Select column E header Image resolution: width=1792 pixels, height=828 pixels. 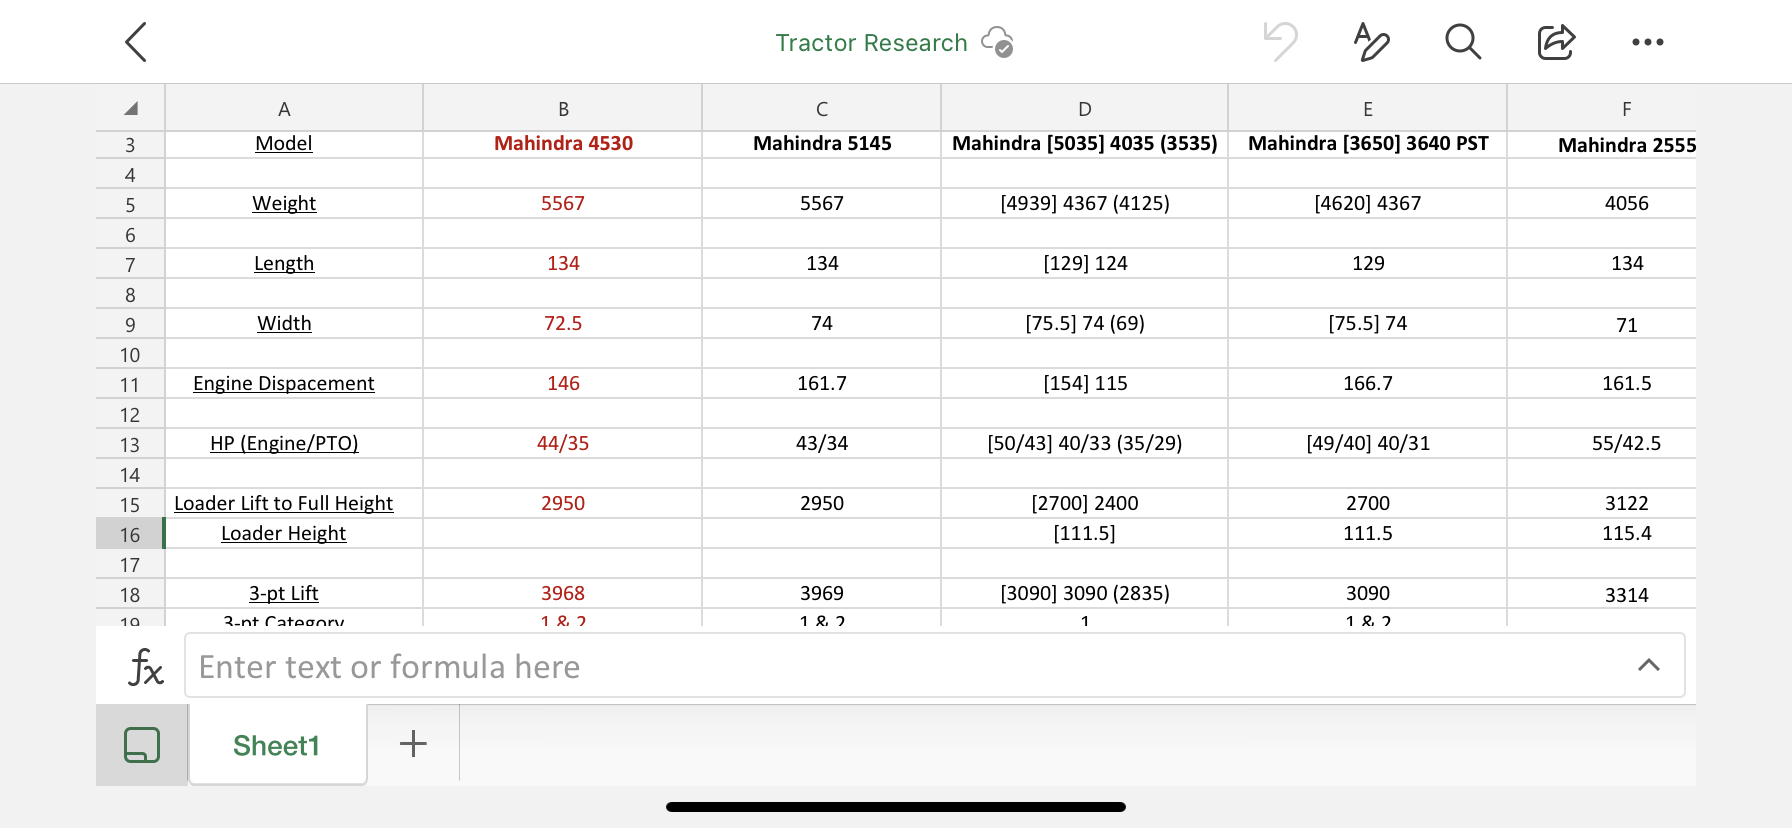coord(1368,108)
